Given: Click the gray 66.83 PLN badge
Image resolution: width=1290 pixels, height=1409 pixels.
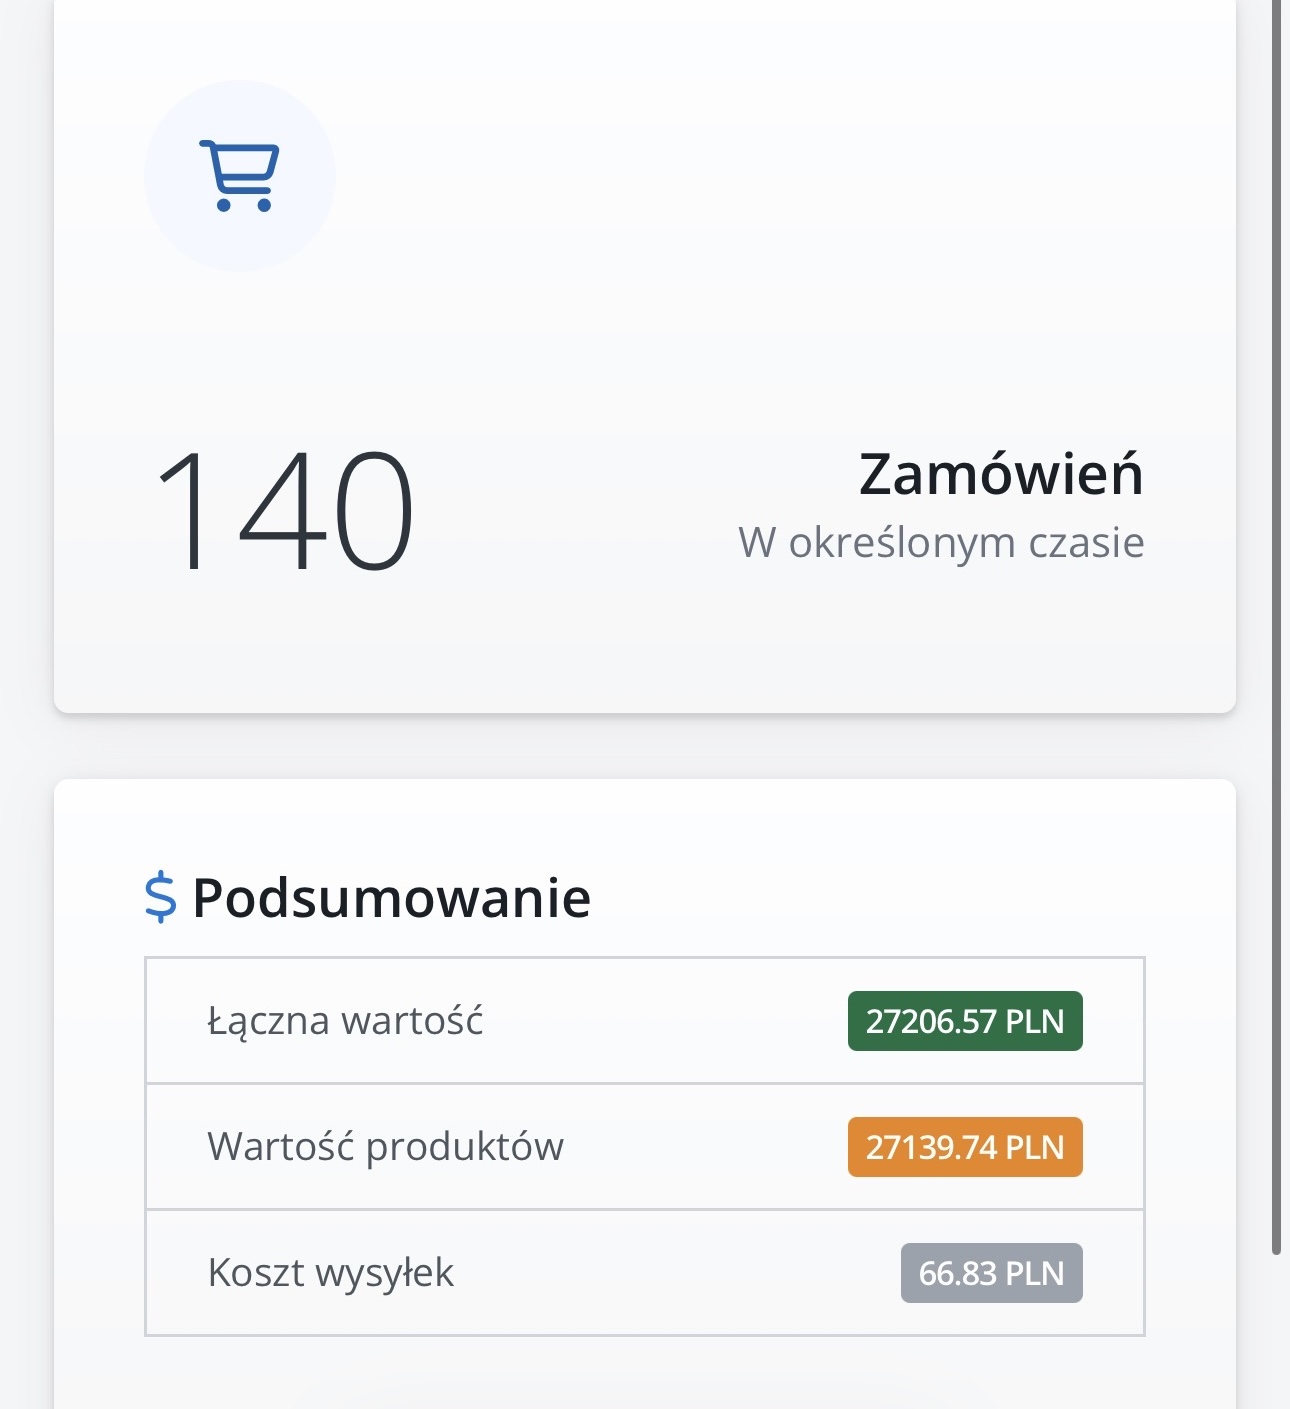Looking at the screenshot, I should 991,1273.
